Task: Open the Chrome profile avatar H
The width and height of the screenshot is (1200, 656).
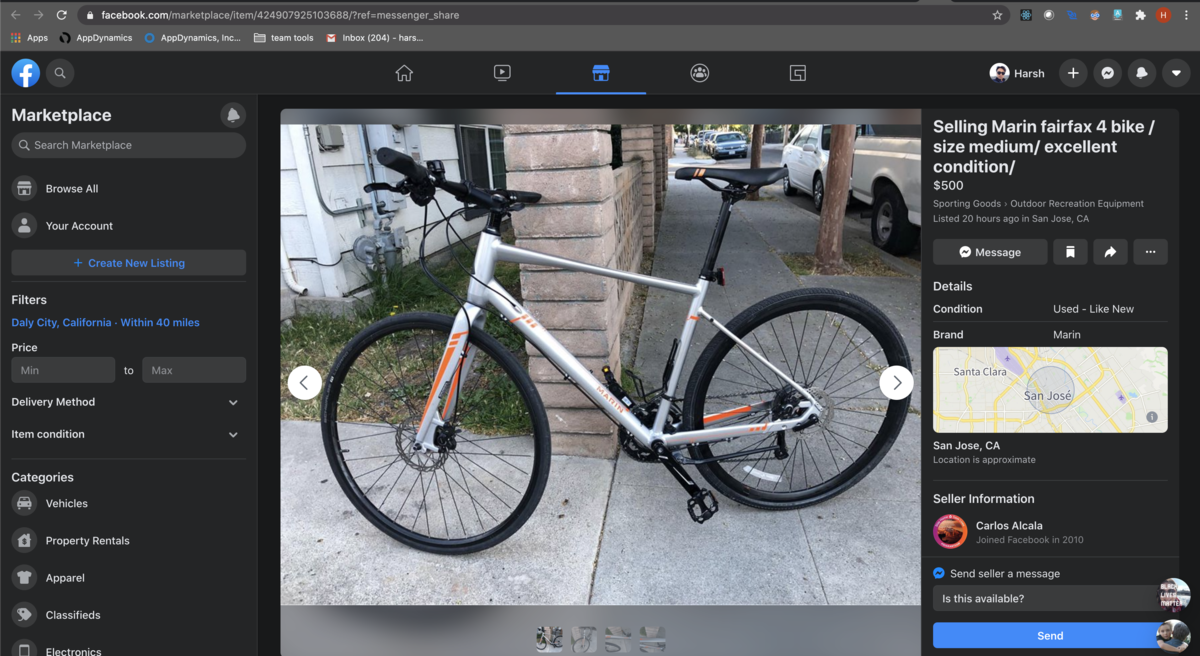Action: (1163, 15)
